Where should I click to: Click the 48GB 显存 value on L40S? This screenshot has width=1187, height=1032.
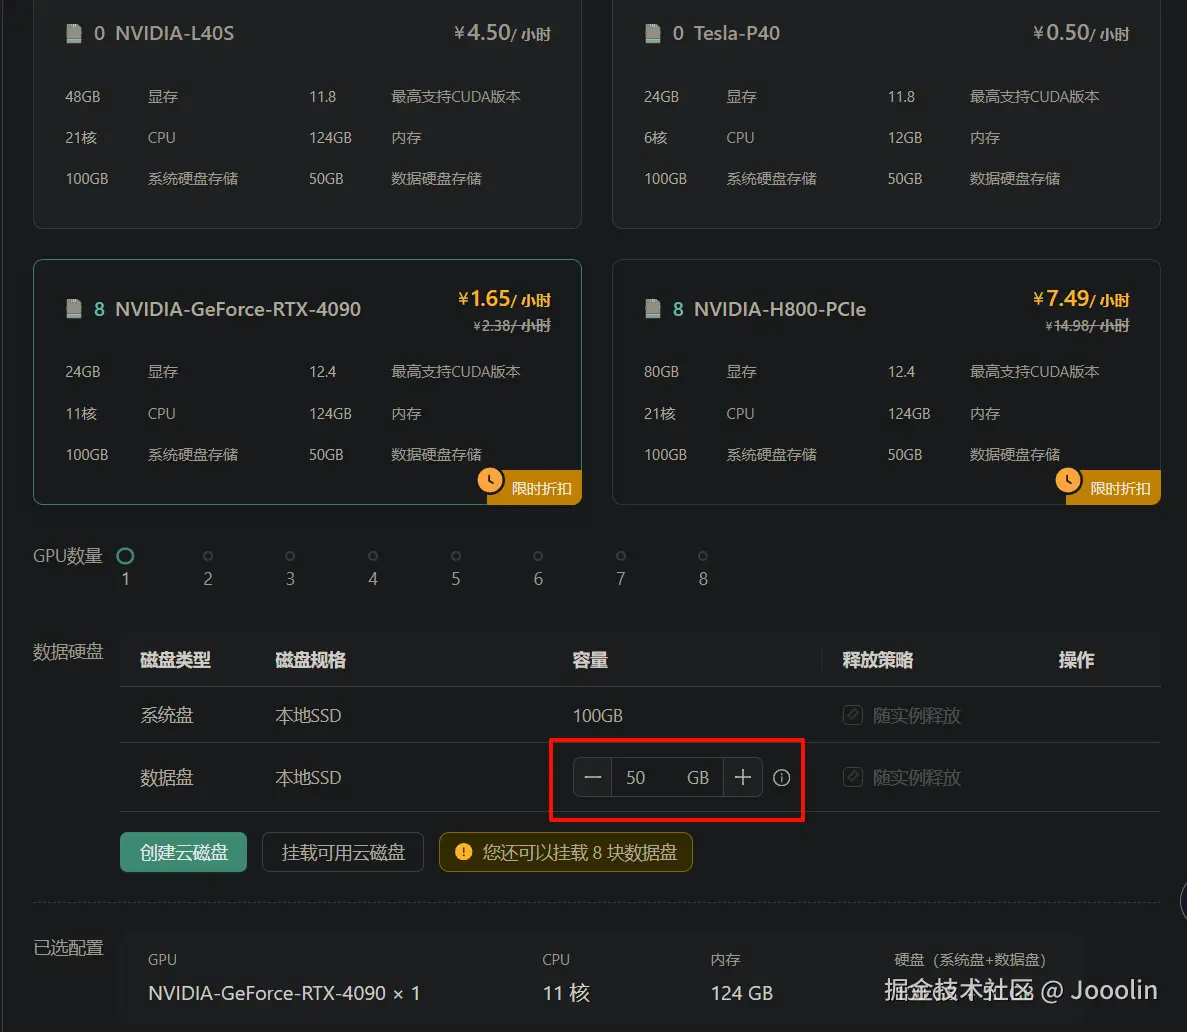click(83, 97)
